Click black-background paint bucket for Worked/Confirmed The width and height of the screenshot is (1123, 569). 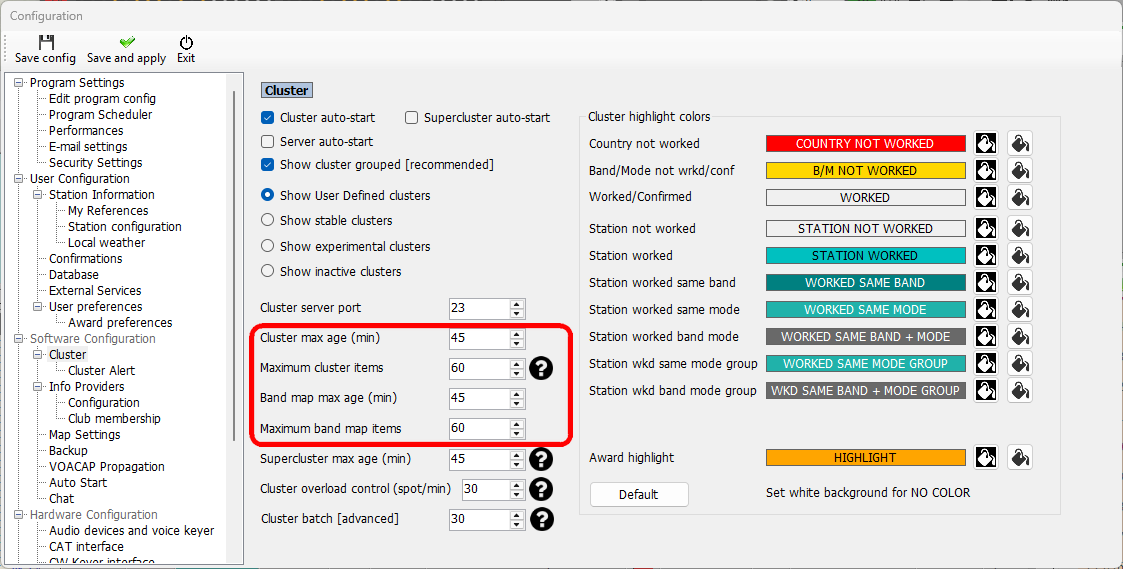[x=986, y=197]
